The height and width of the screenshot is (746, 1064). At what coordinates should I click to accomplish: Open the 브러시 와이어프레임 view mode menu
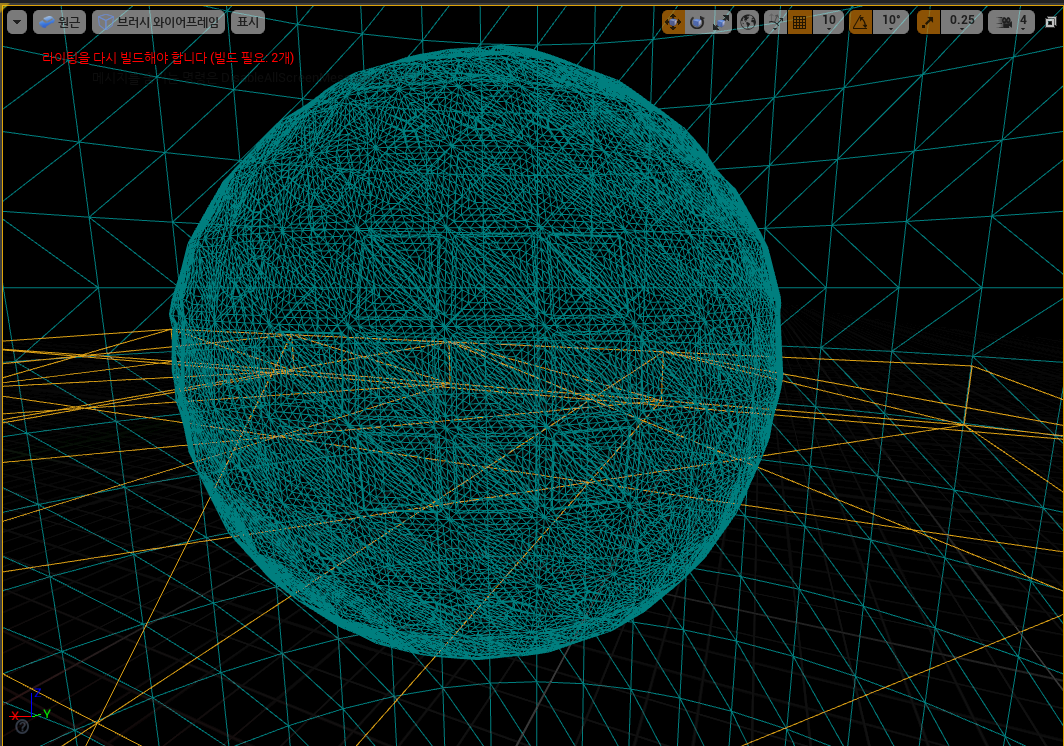point(159,22)
